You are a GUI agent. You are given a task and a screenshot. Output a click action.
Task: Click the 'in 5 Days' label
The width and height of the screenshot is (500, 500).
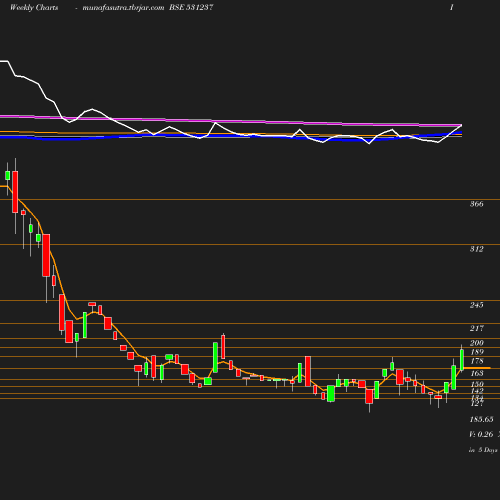[x=483, y=450]
